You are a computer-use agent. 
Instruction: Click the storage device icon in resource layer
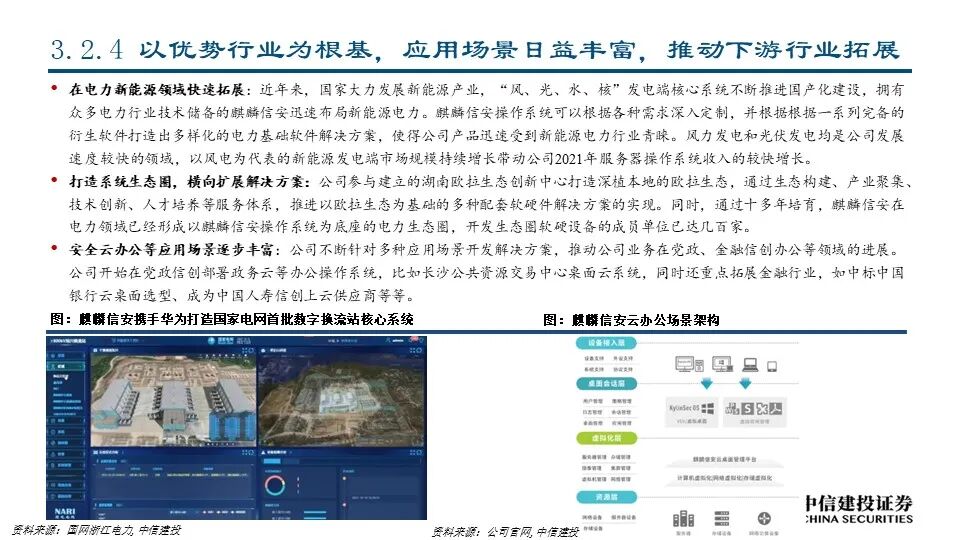tap(722, 519)
